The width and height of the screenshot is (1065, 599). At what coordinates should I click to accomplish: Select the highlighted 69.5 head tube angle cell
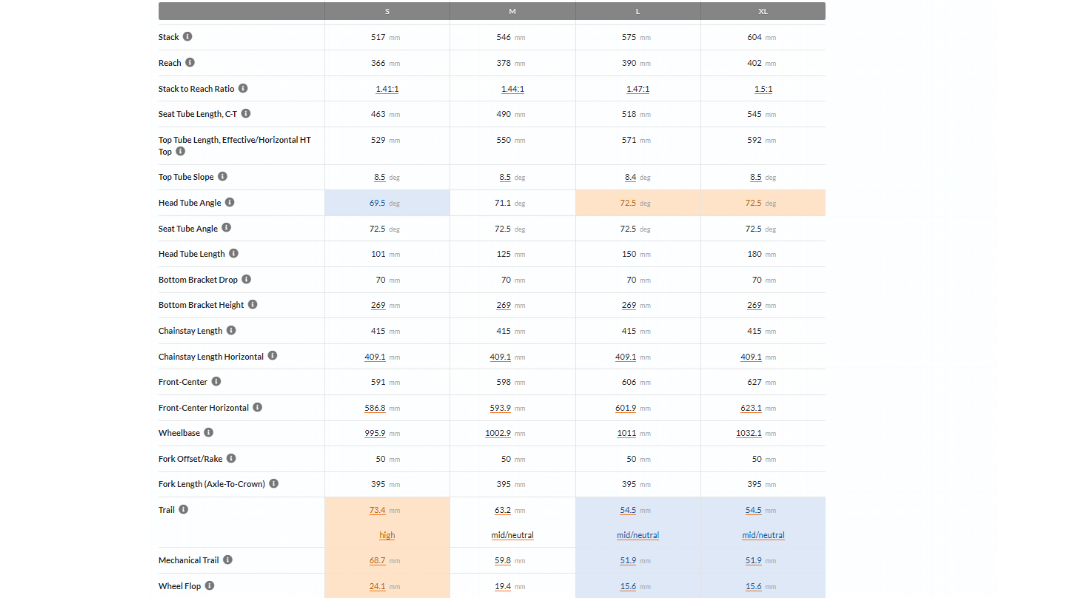pyautogui.click(x=387, y=203)
